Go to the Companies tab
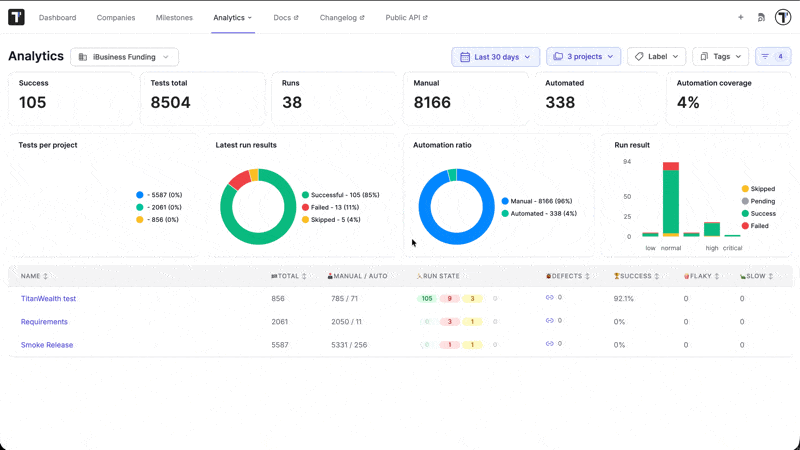Image resolution: width=800 pixels, height=450 pixels. pos(116,17)
